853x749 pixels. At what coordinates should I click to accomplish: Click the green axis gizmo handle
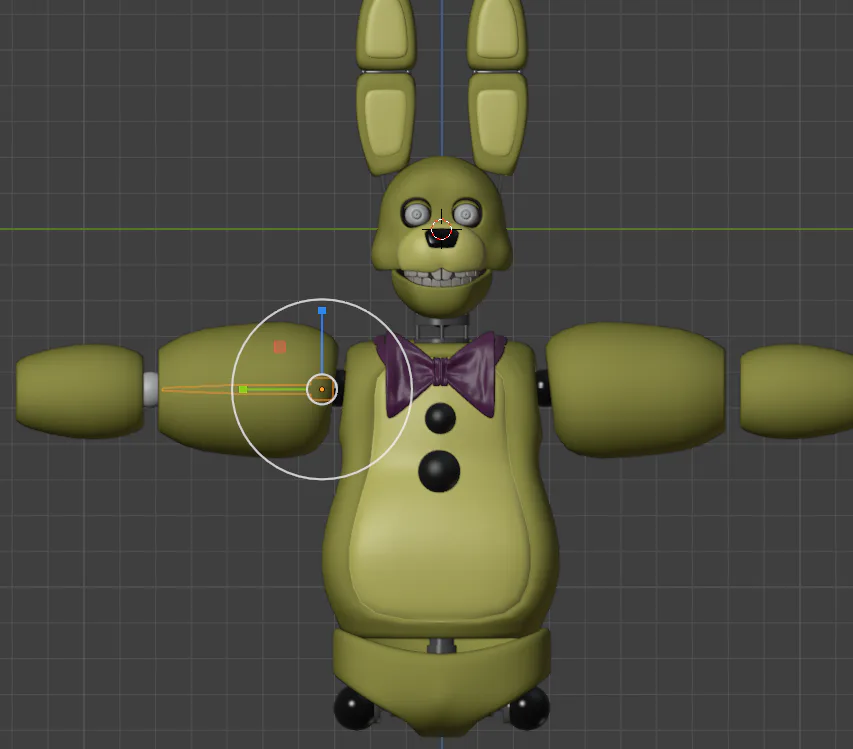point(243,389)
